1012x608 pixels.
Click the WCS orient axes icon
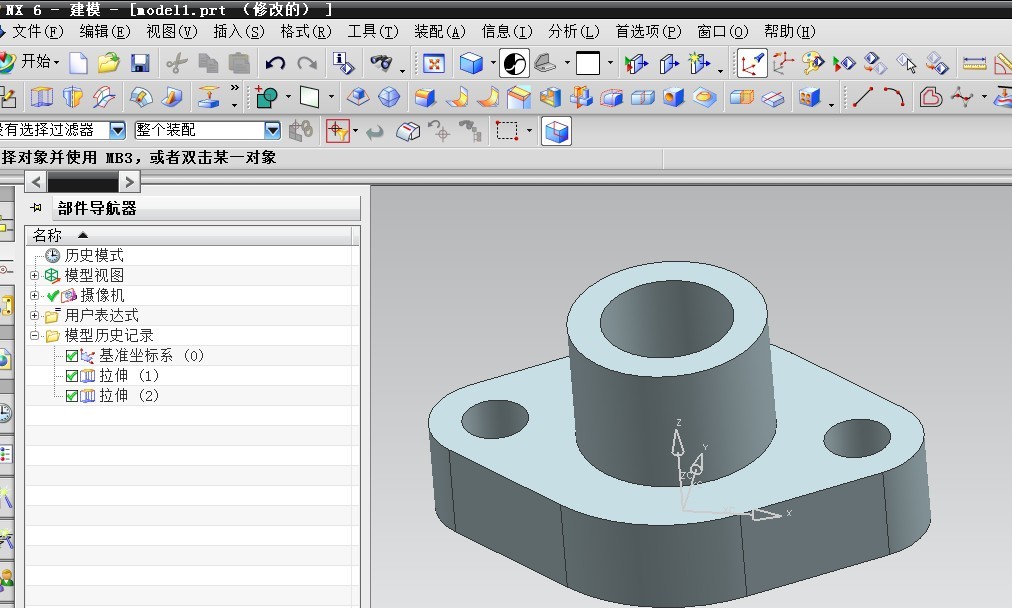(x=782, y=63)
